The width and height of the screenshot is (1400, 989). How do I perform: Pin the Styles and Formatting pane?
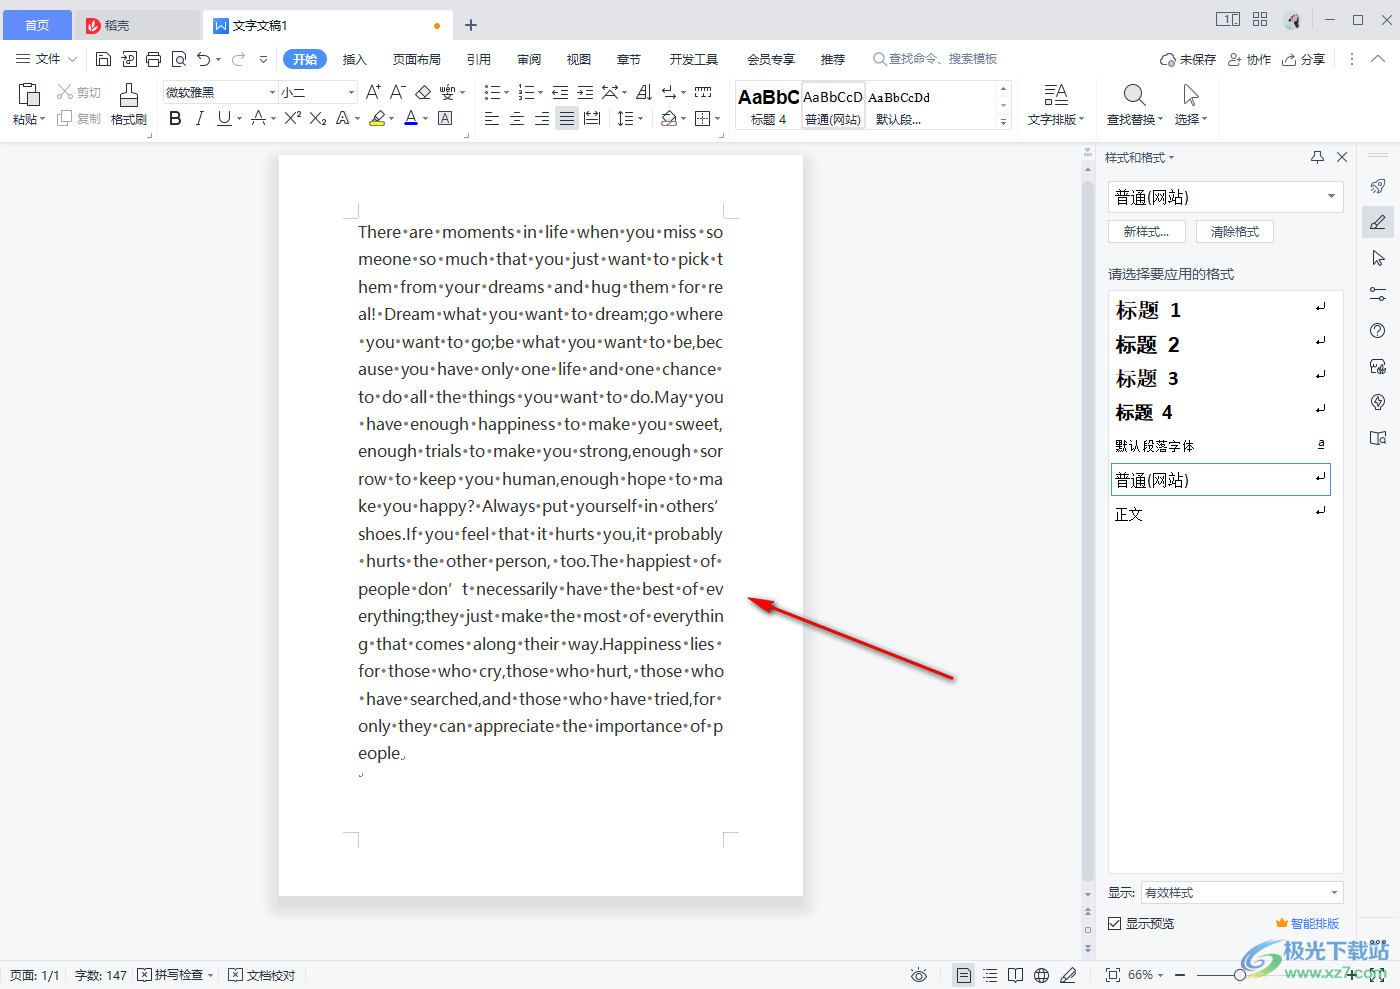[1317, 157]
